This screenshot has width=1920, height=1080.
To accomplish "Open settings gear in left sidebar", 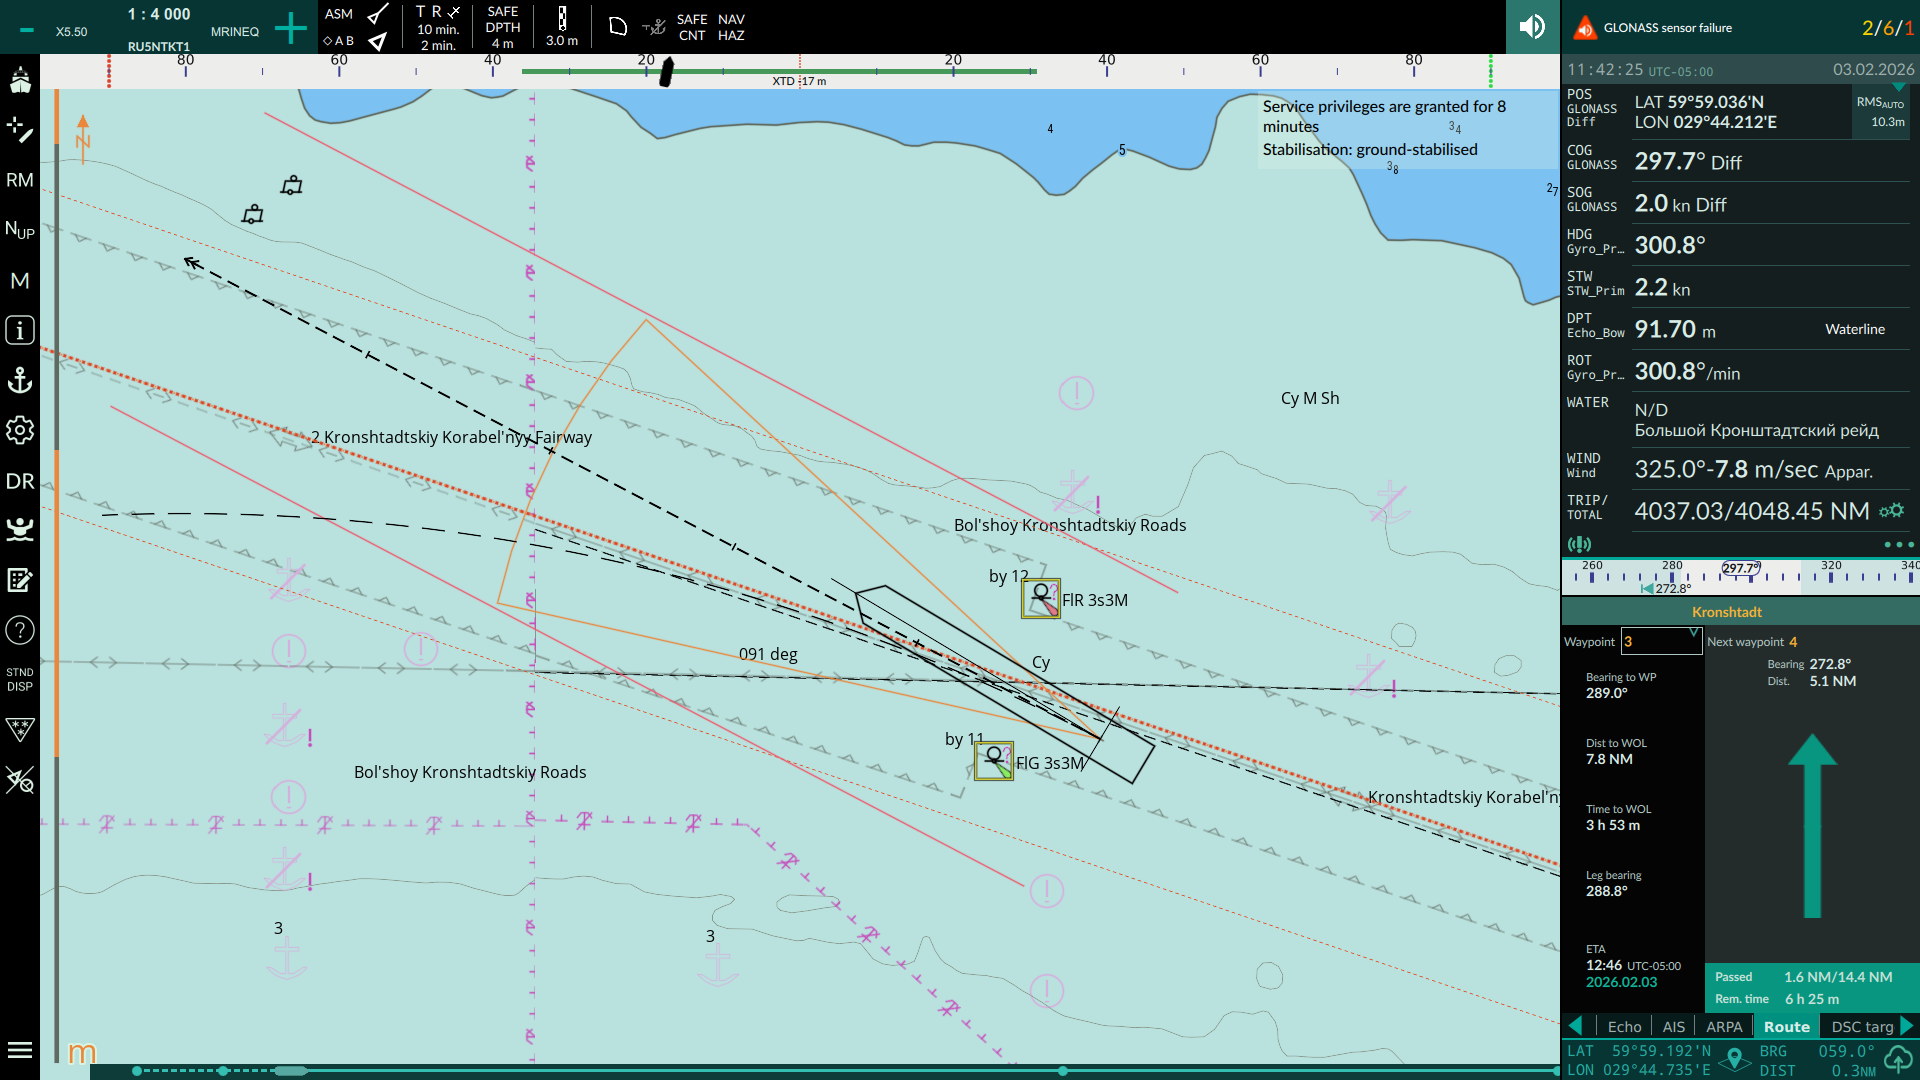I will point(20,430).
